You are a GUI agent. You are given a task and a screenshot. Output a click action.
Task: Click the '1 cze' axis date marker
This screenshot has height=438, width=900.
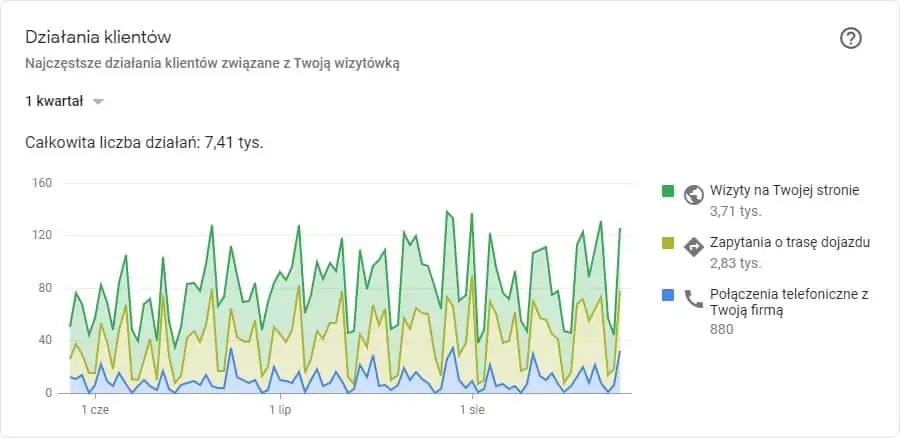tap(95, 410)
